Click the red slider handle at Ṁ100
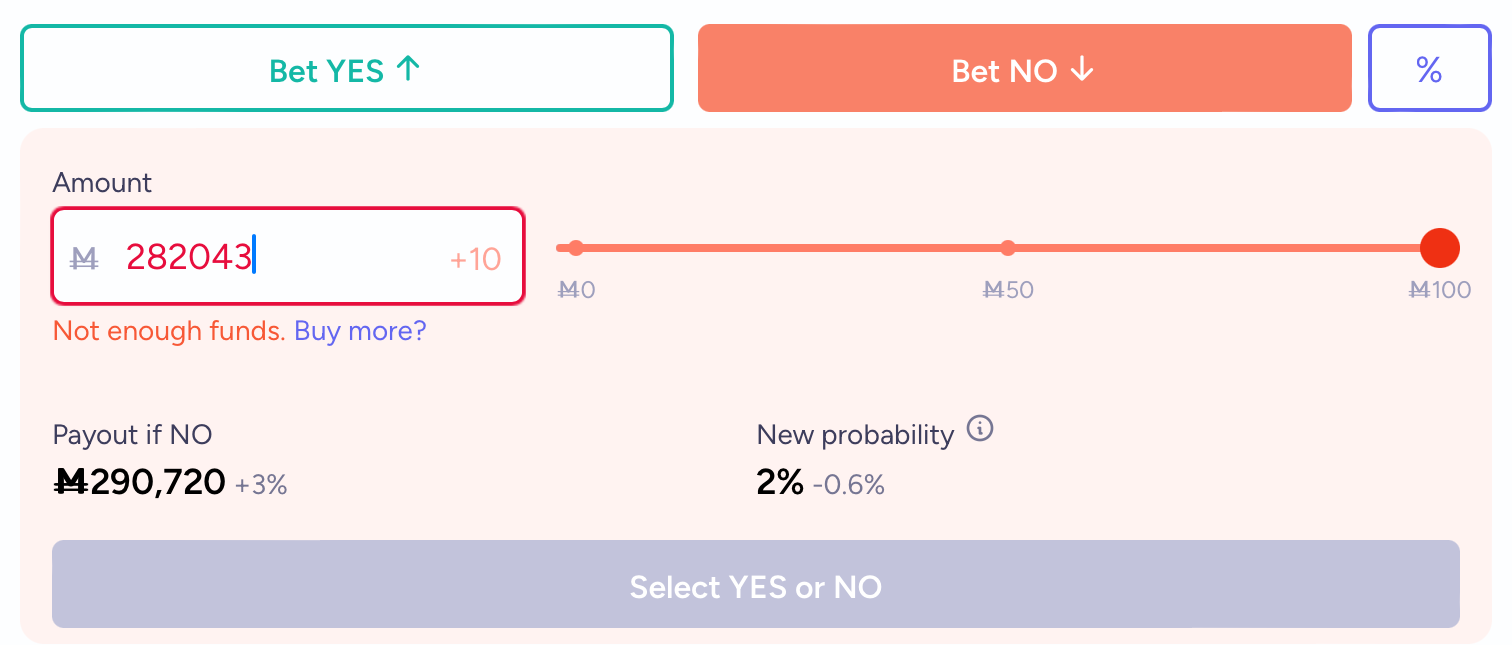Image resolution: width=1512 pixels, height=645 pixels. click(1439, 247)
